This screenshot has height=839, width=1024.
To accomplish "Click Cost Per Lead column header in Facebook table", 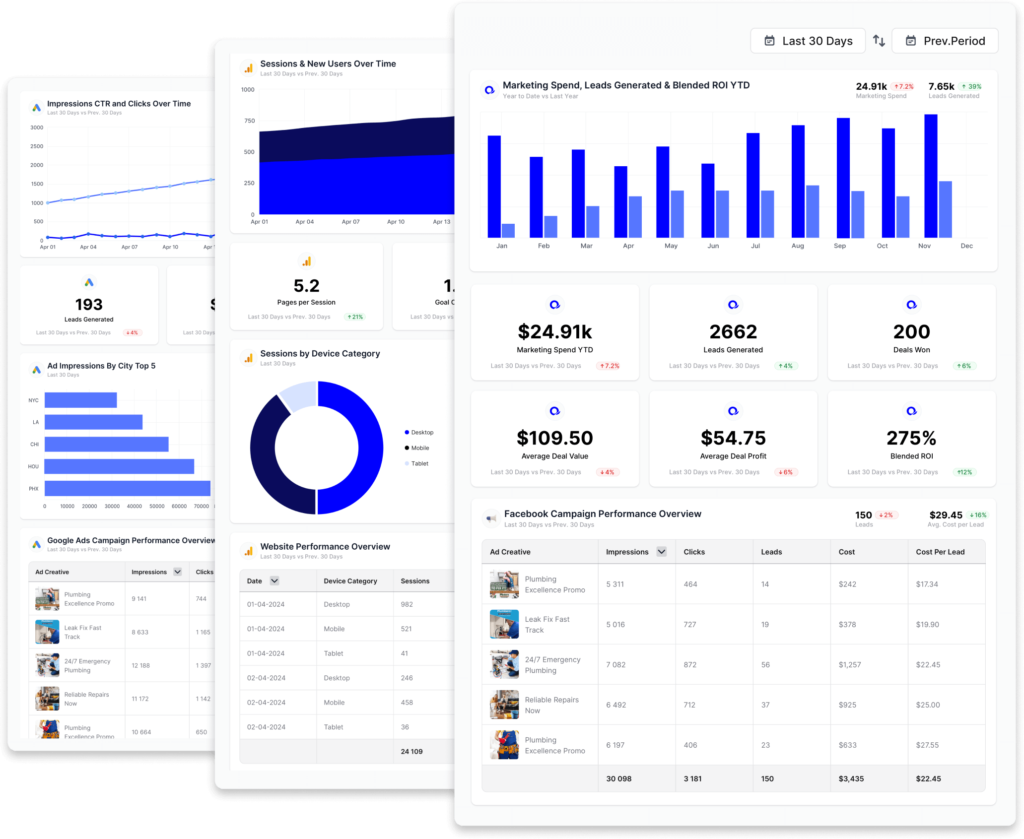I will 938,552.
